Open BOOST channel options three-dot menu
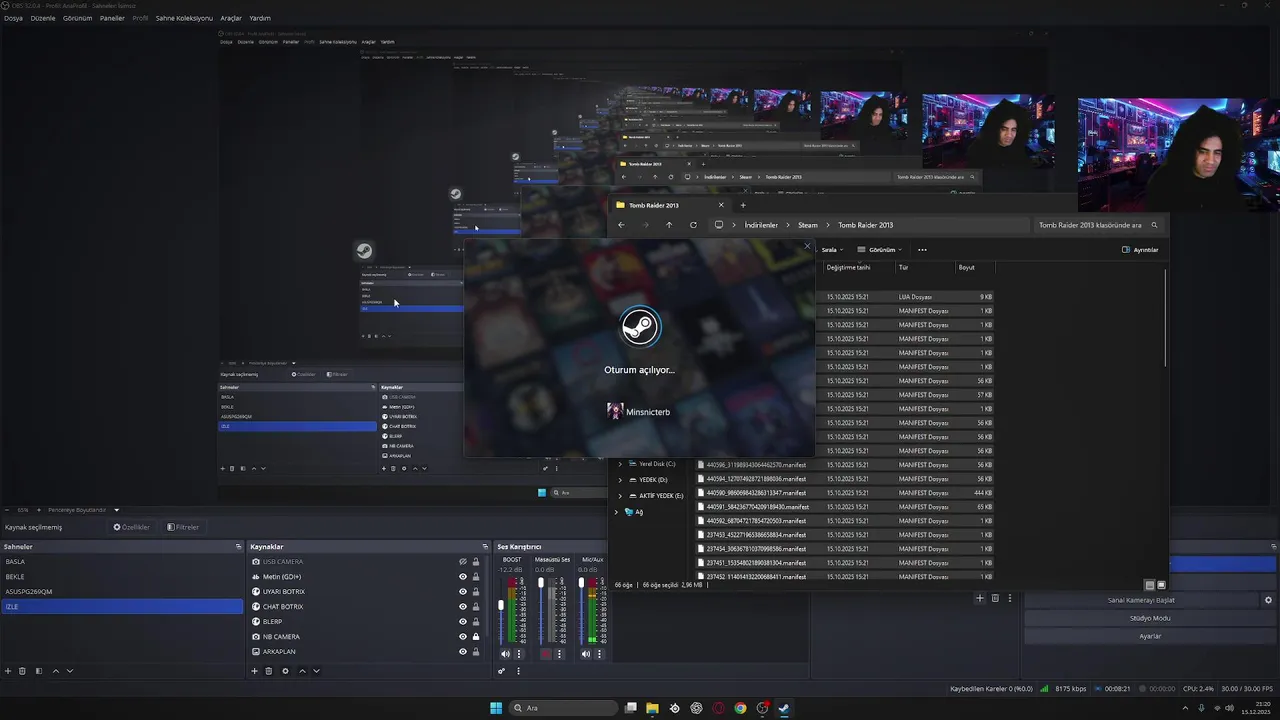1280x720 pixels. pyautogui.click(x=518, y=654)
